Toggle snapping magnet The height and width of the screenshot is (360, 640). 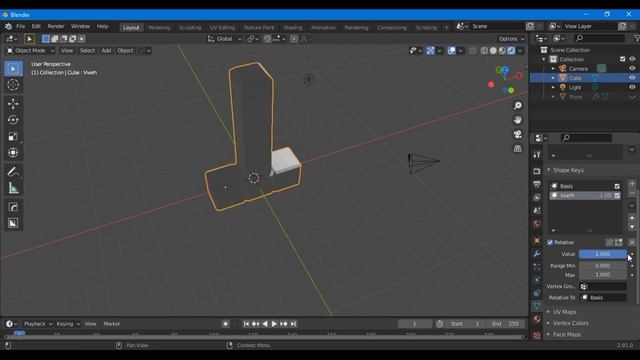[x=267, y=39]
